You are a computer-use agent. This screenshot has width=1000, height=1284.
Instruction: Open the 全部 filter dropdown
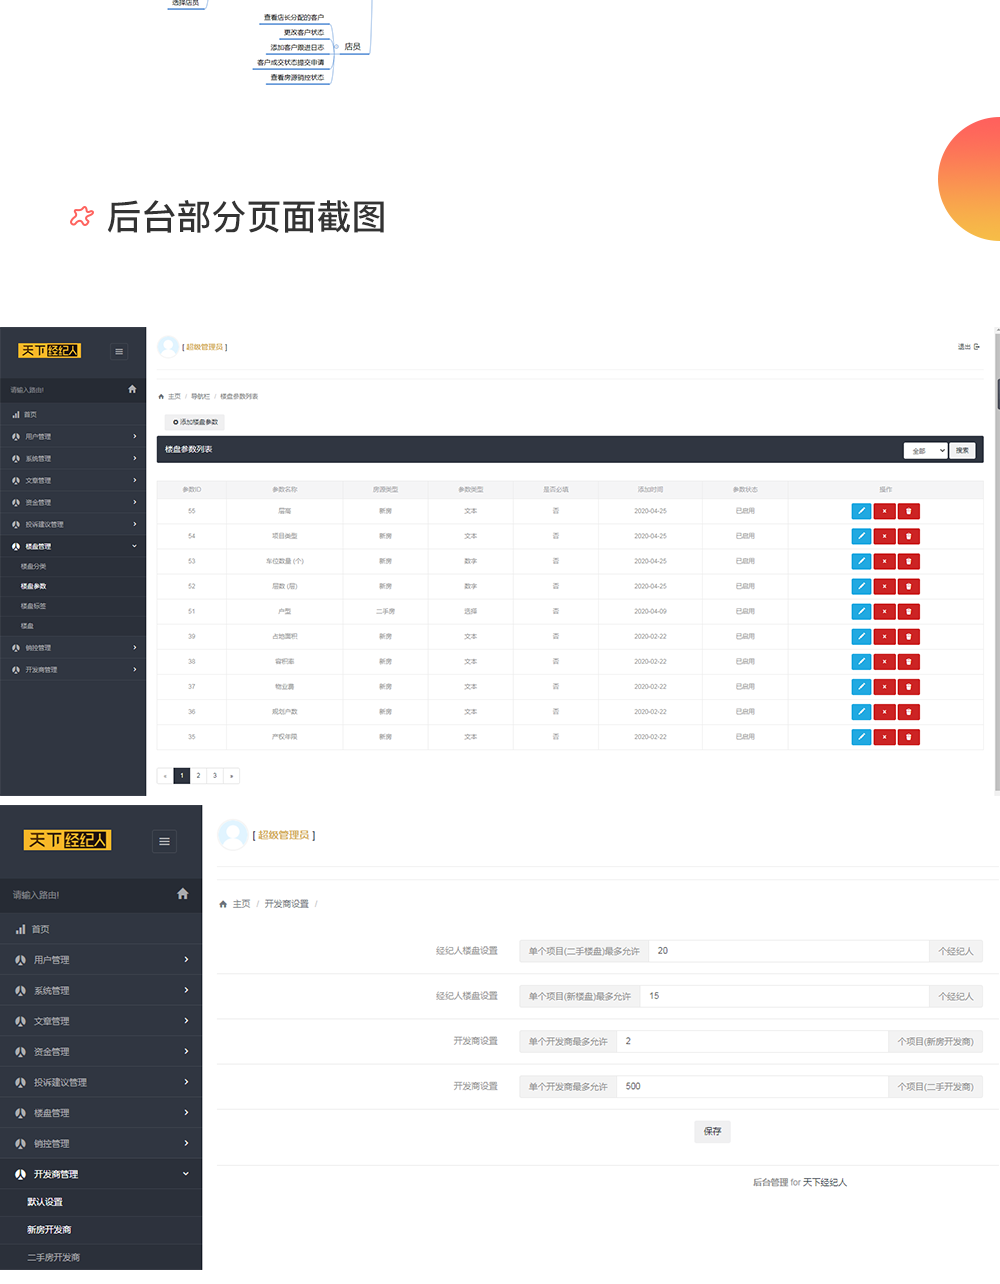[x=924, y=451]
